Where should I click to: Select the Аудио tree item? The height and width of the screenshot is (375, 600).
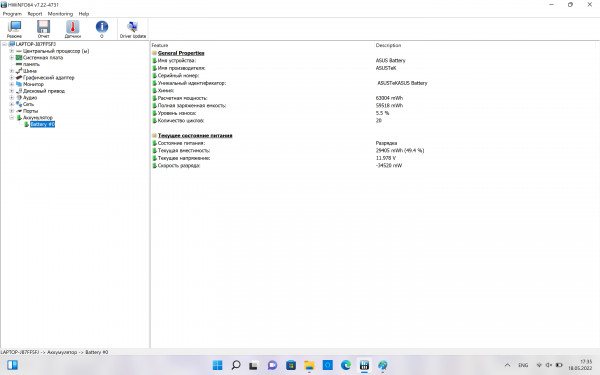(x=30, y=98)
